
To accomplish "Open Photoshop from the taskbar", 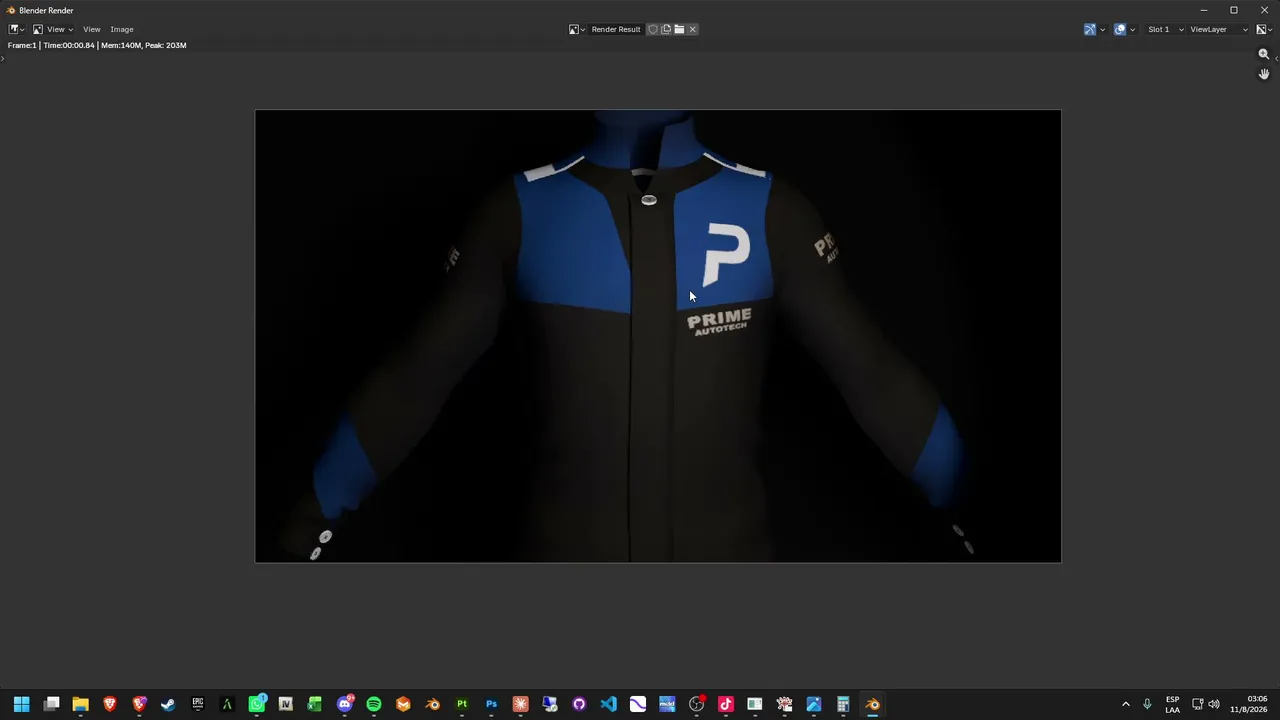I will tap(491, 704).
